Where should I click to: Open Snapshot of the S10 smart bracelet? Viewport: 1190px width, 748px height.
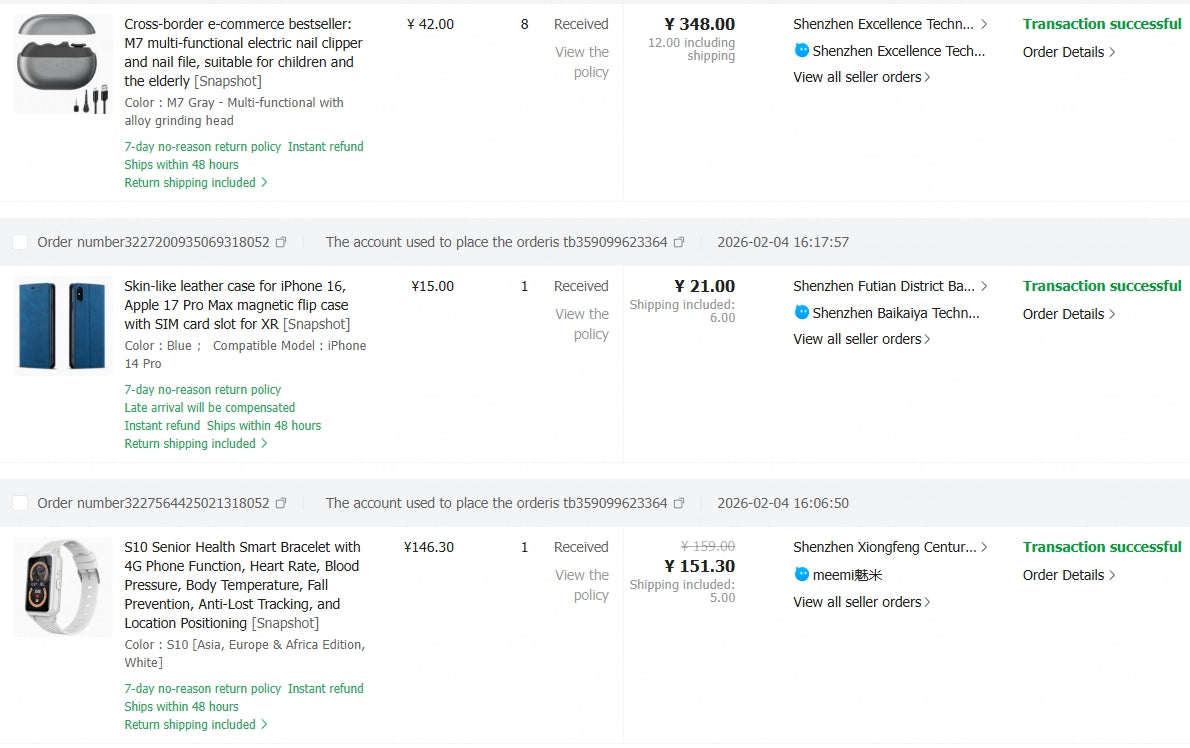pos(285,623)
